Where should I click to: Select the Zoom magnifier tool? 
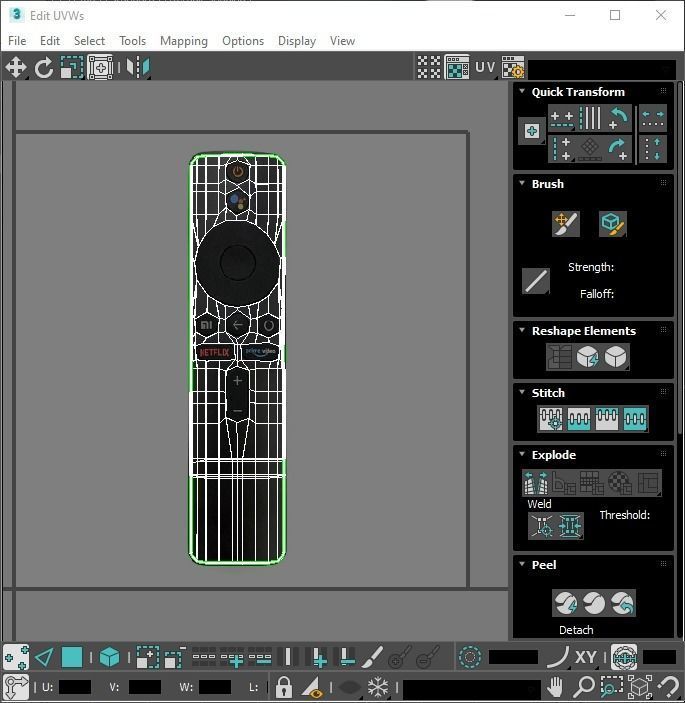tap(584, 686)
